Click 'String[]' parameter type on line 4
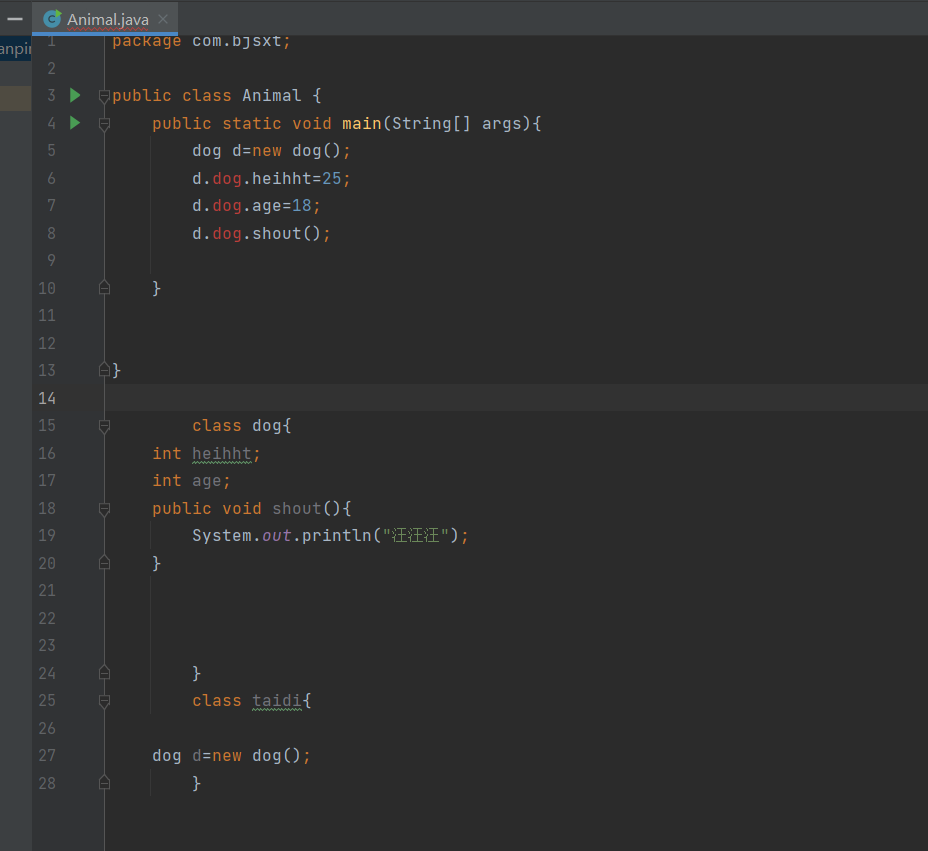 click(x=431, y=124)
